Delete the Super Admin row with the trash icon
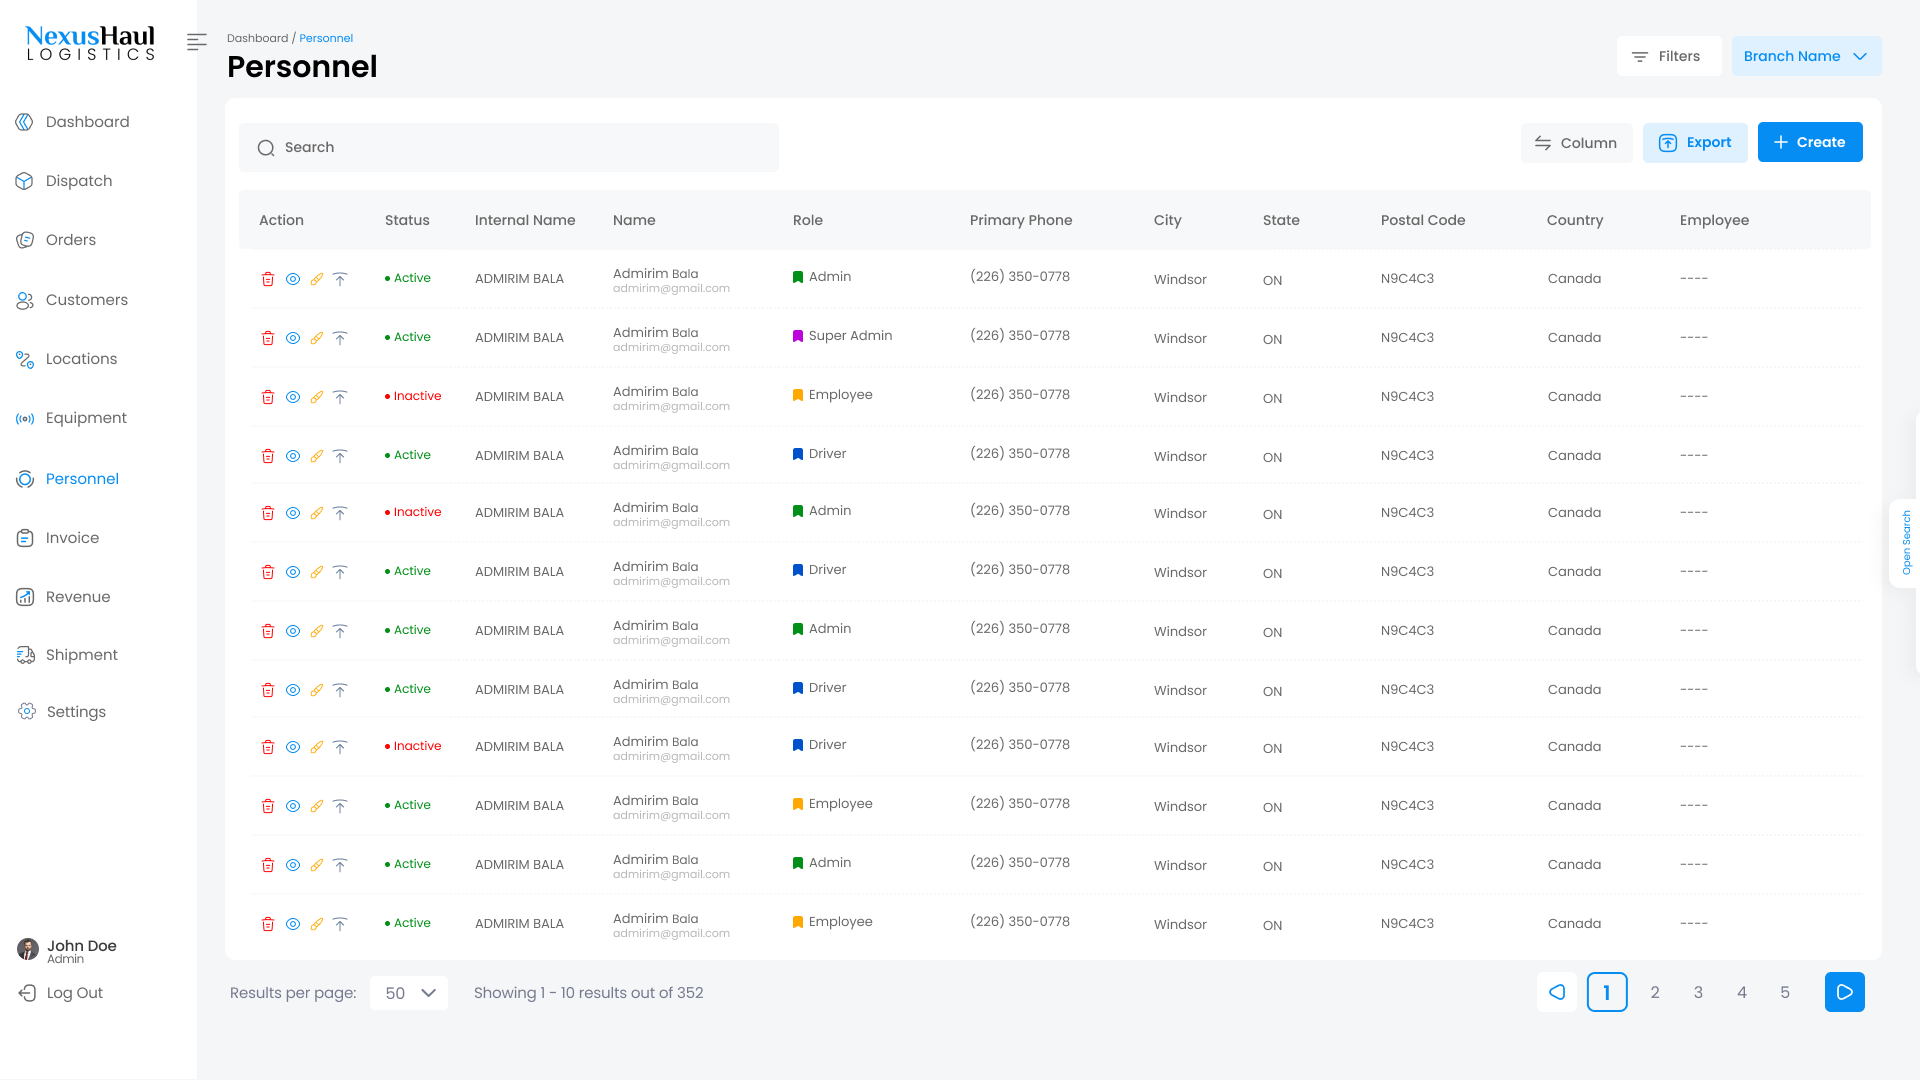 pos(268,338)
